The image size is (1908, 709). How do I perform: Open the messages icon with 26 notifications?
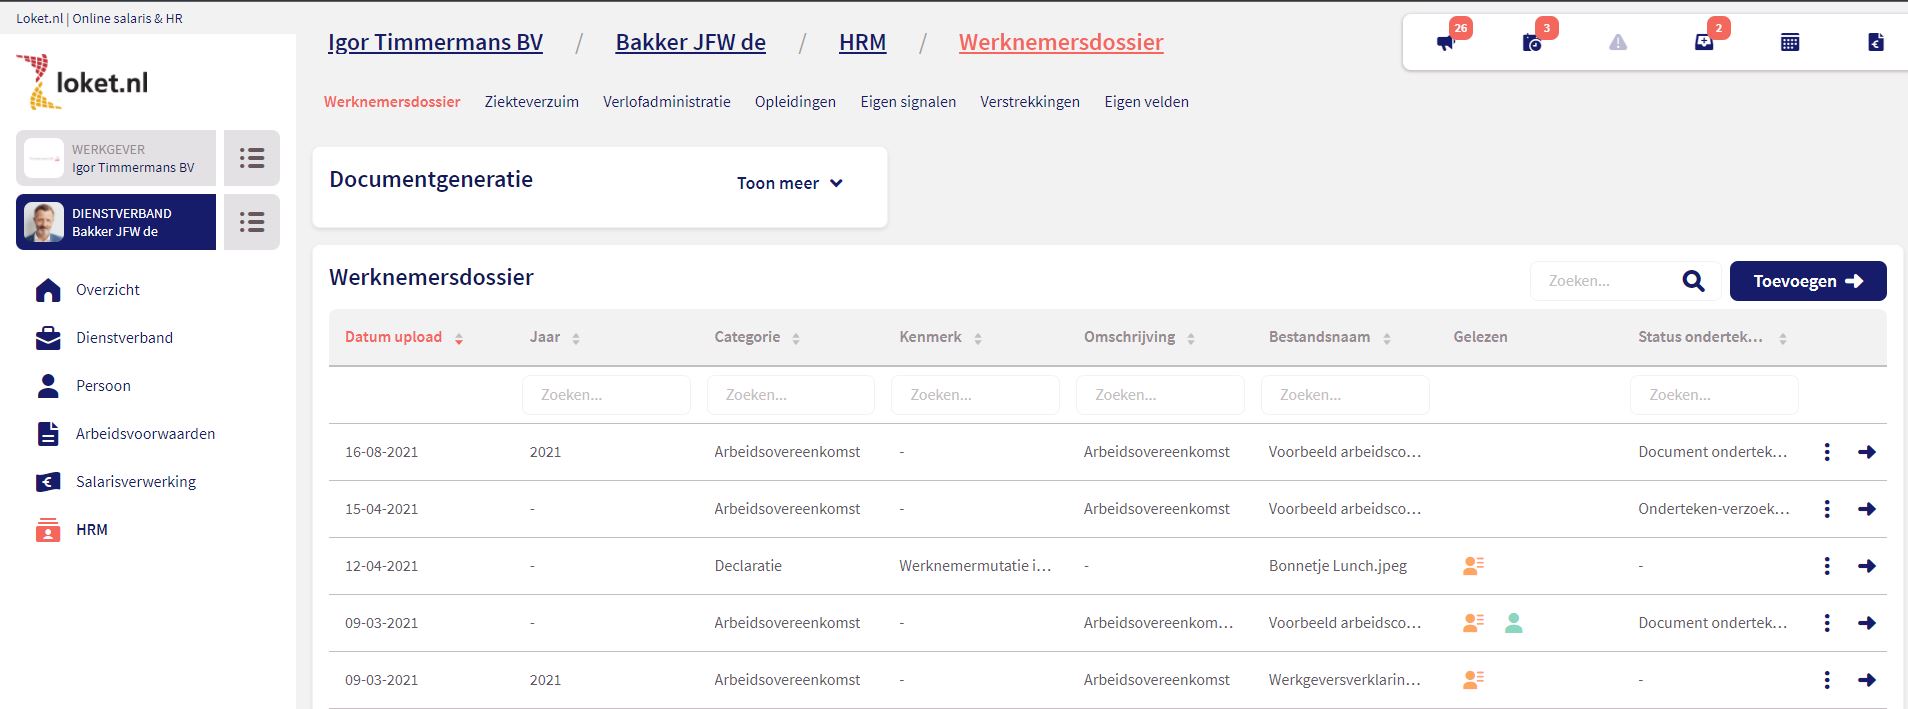[x=1446, y=42]
